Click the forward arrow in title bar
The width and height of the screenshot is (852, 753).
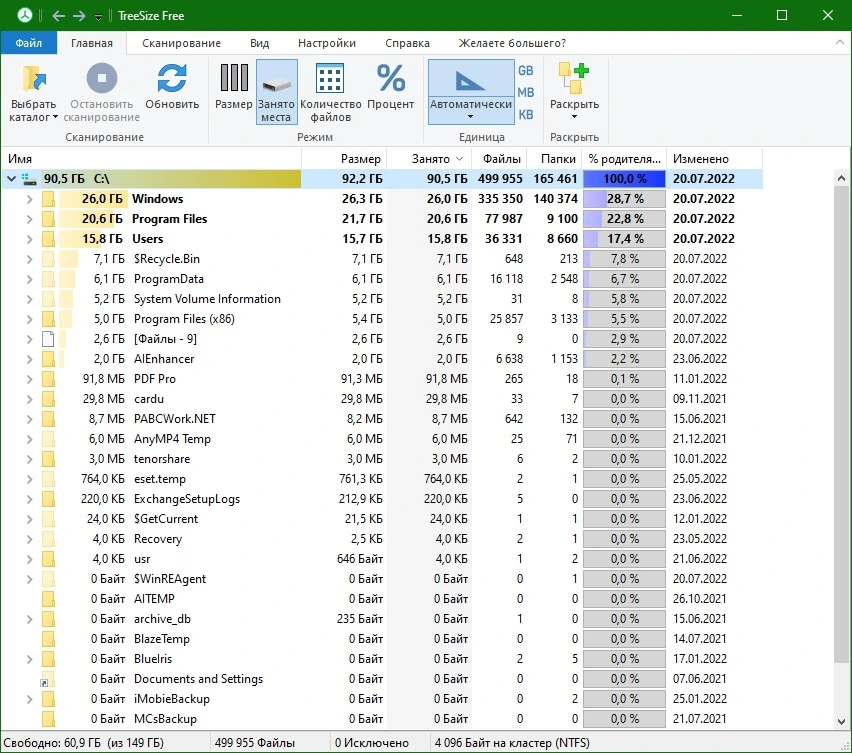pyautogui.click(x=79, y=16)
